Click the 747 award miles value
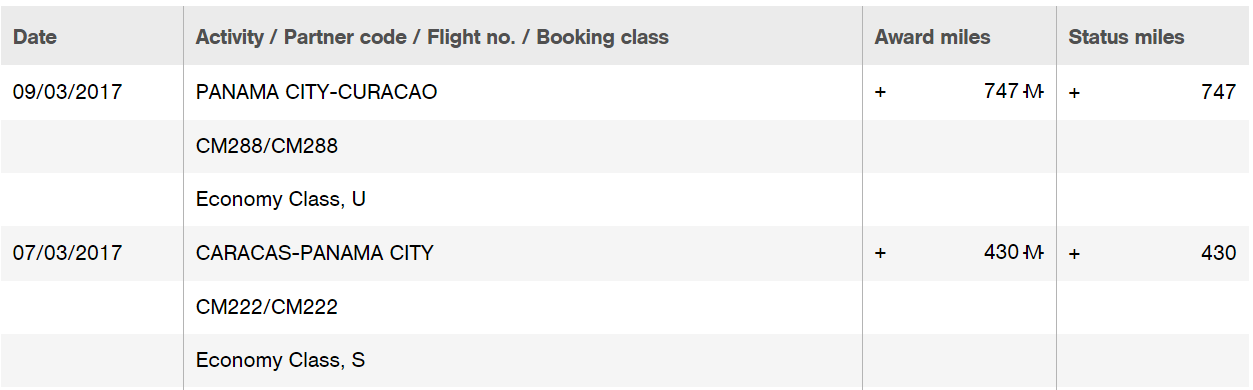Image resolution: width=1253 pixels, height=390 pixels. (1001, 92)
